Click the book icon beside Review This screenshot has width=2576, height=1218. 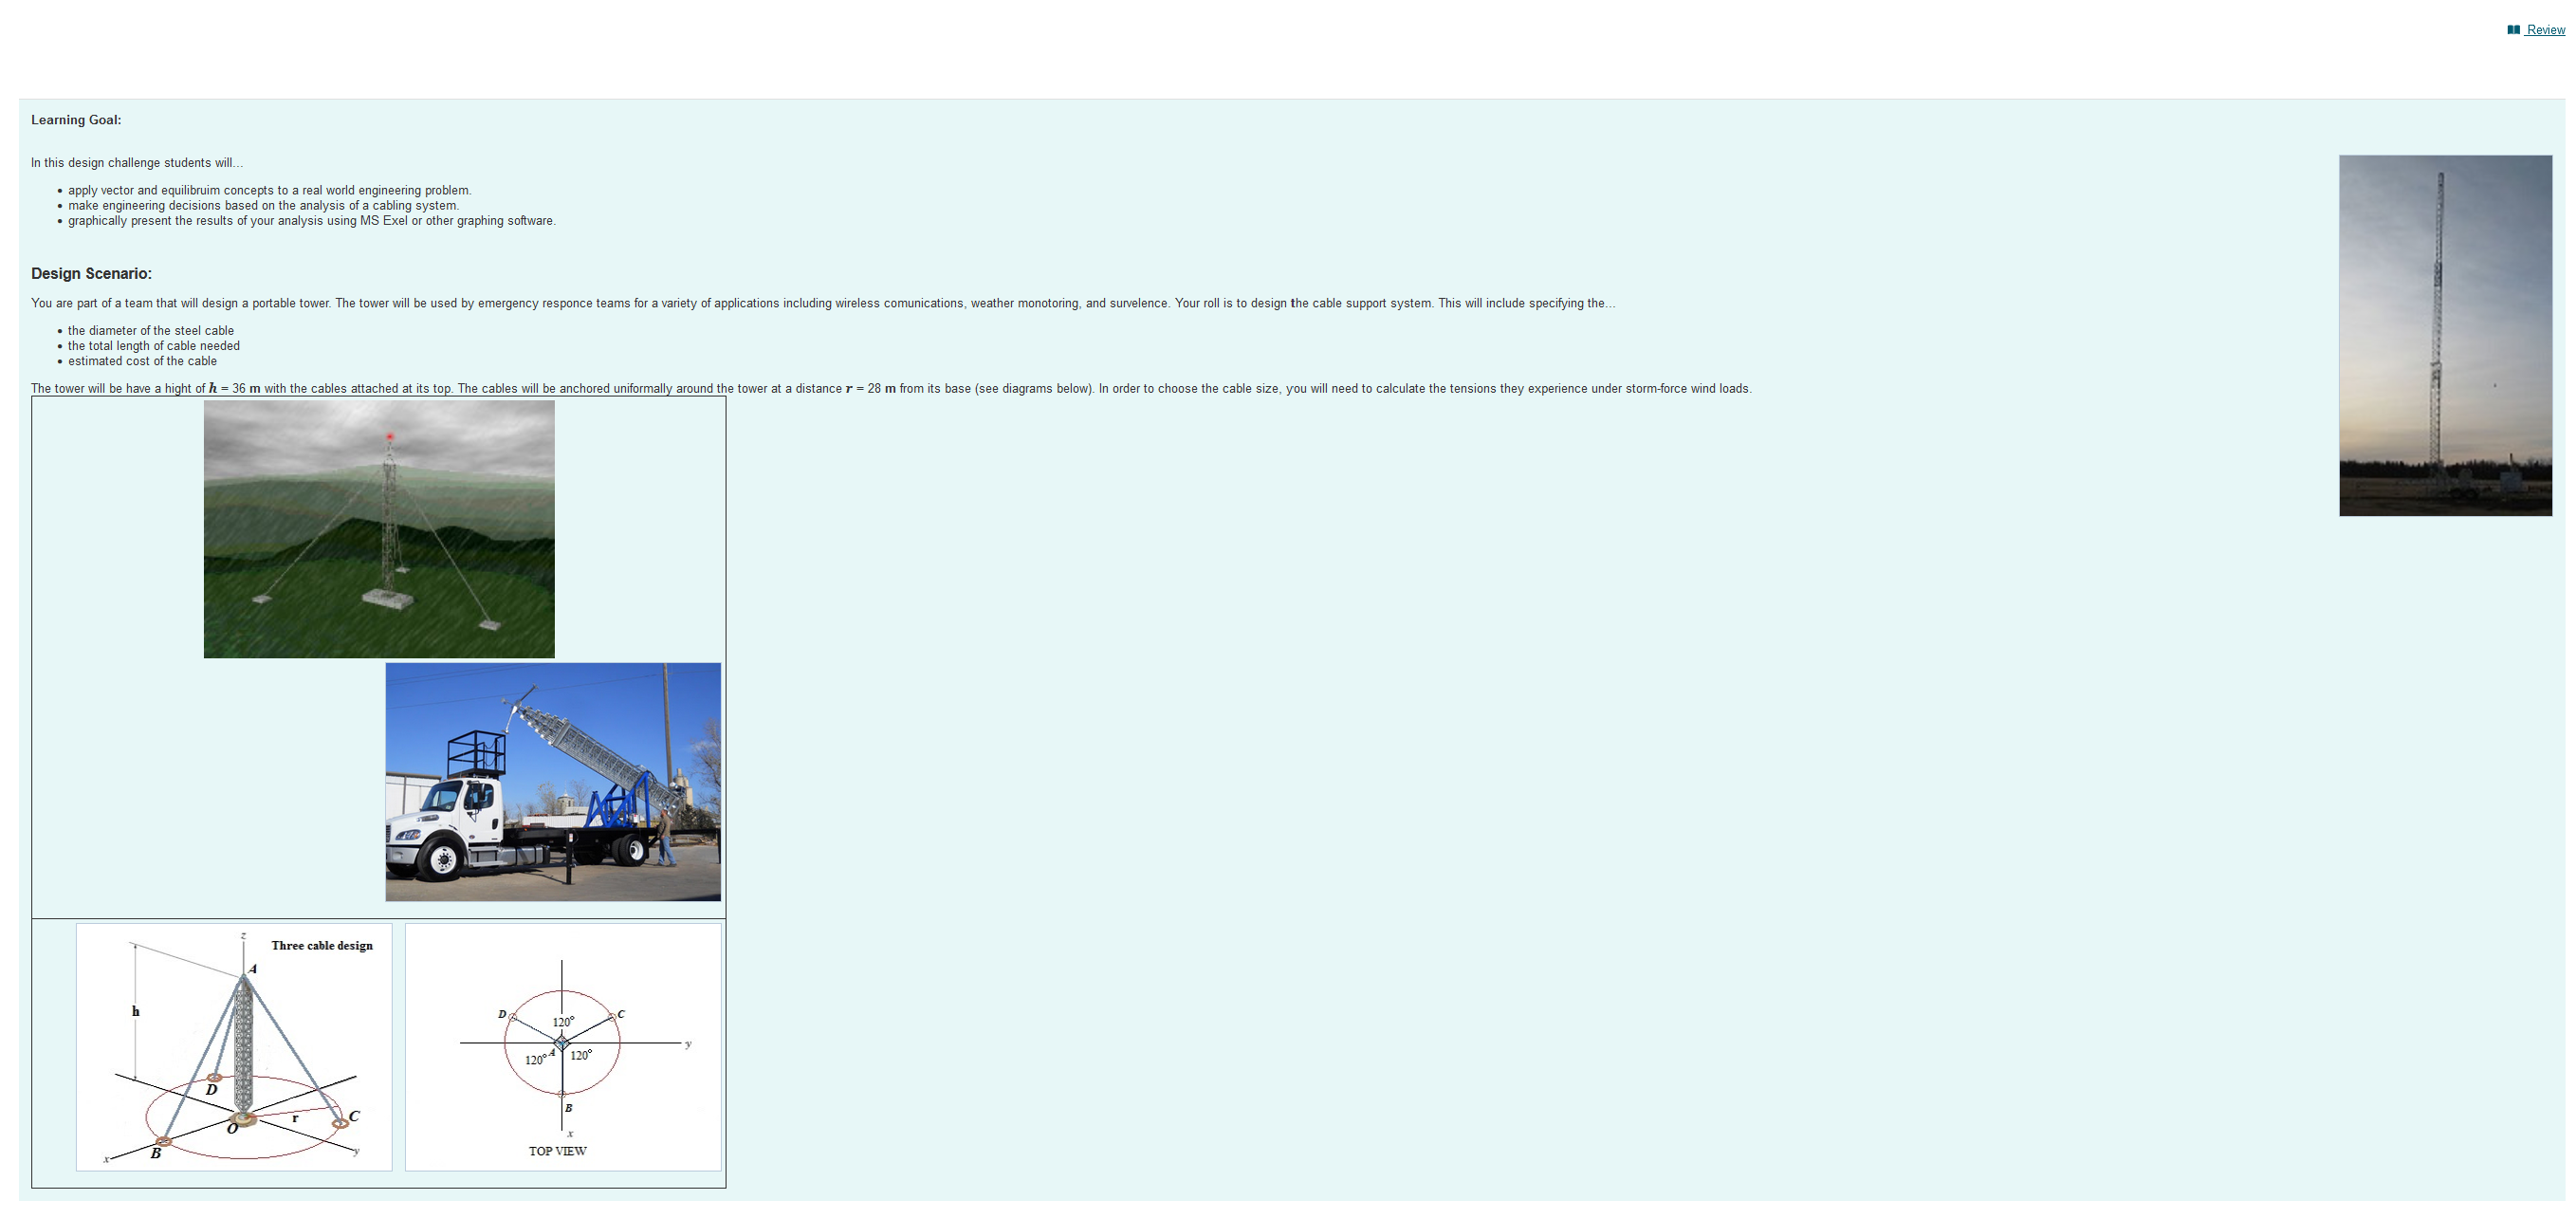(2513, 30)
